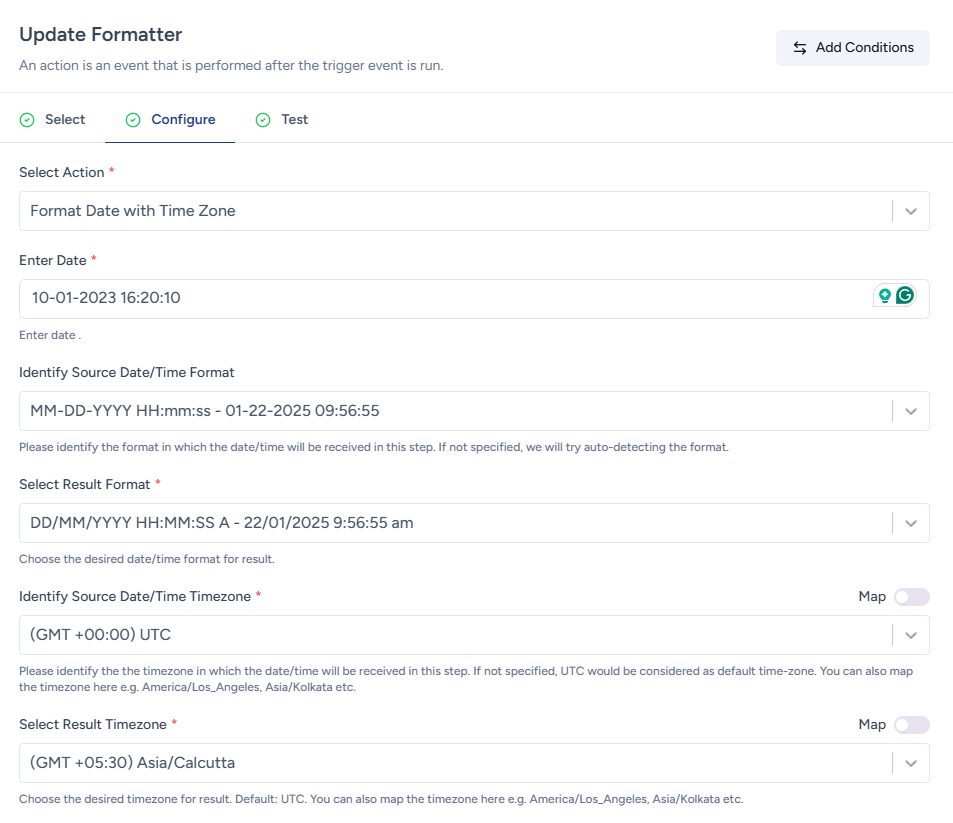The image size is (953, 823).
Task: Open the Configure tab
Action: coord(183,120)
